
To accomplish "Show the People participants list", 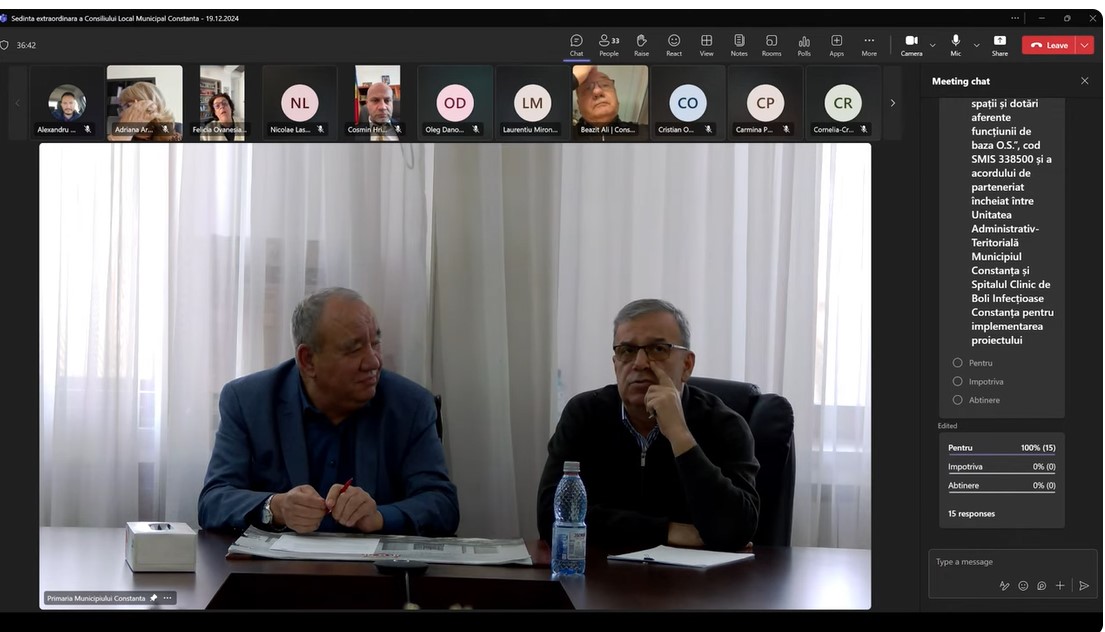I will tap(608, 44).
